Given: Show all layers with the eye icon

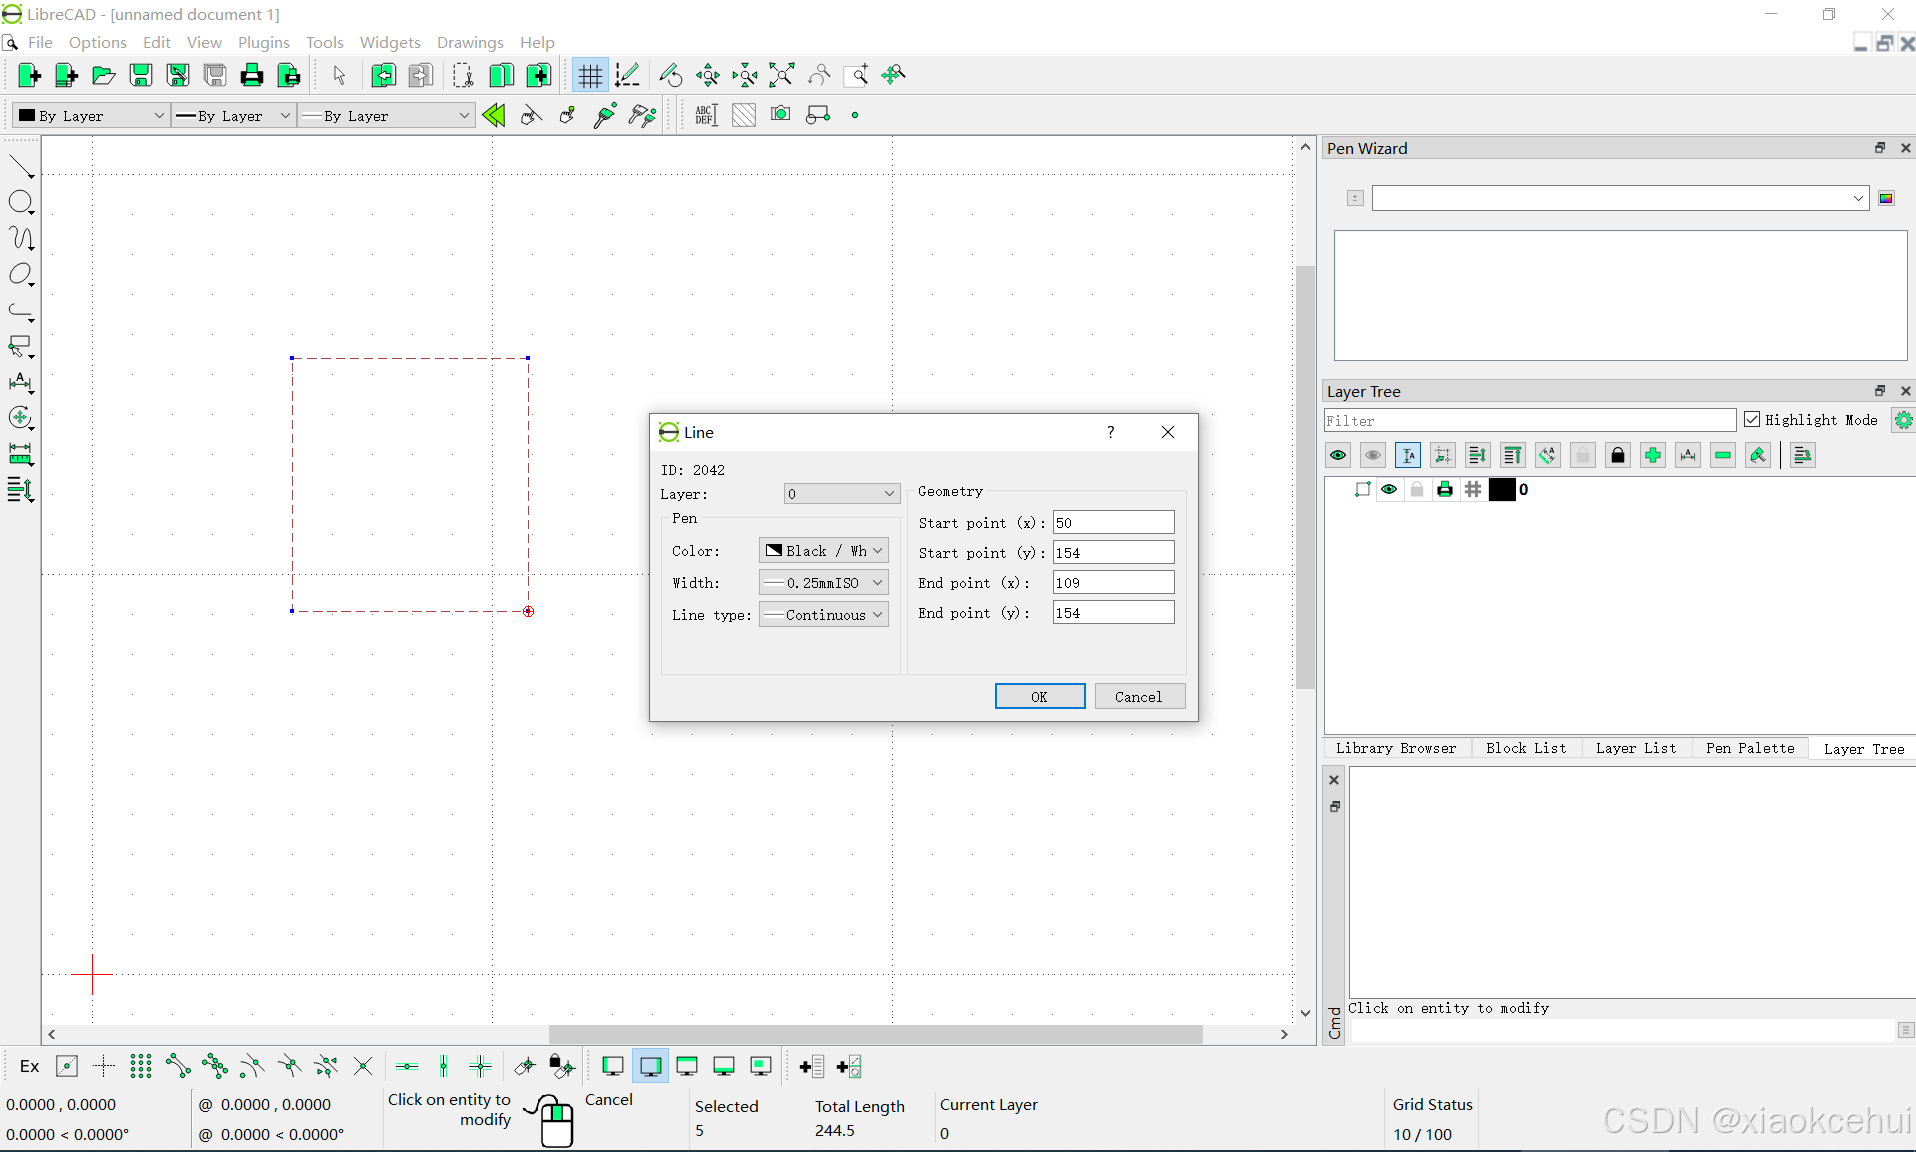Looking at the screenshot, I should (x=1338, y=456).
